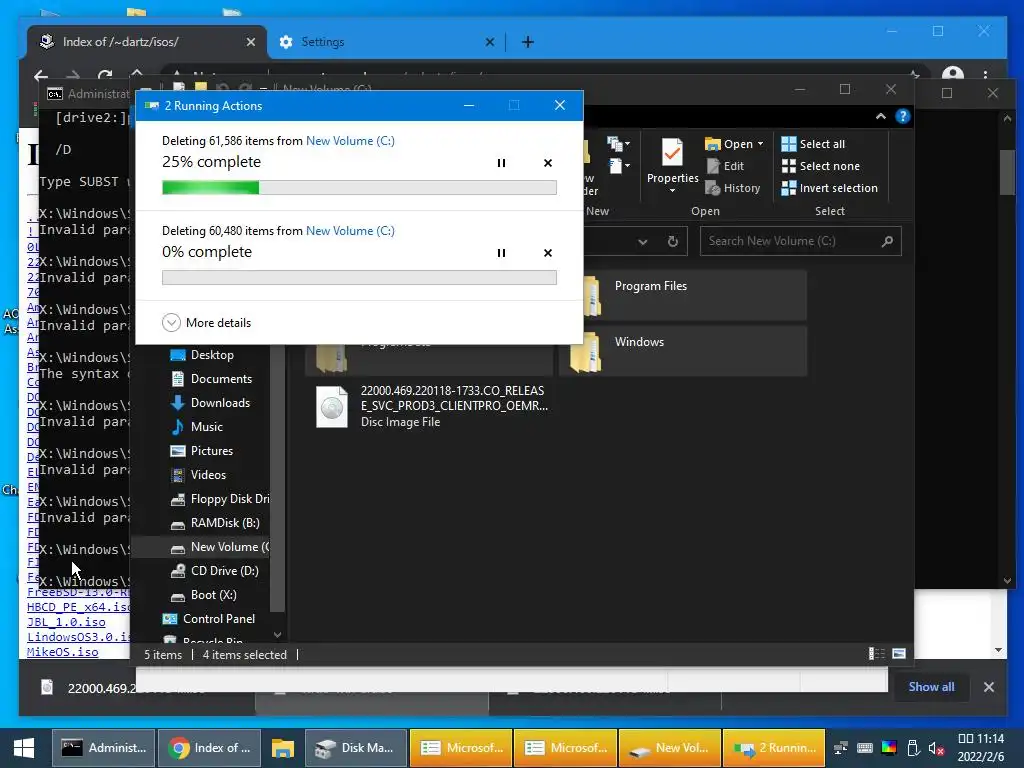Collapse the Explorer ribbon chevron
This screenshot has width=1024, height=768.
880,116
